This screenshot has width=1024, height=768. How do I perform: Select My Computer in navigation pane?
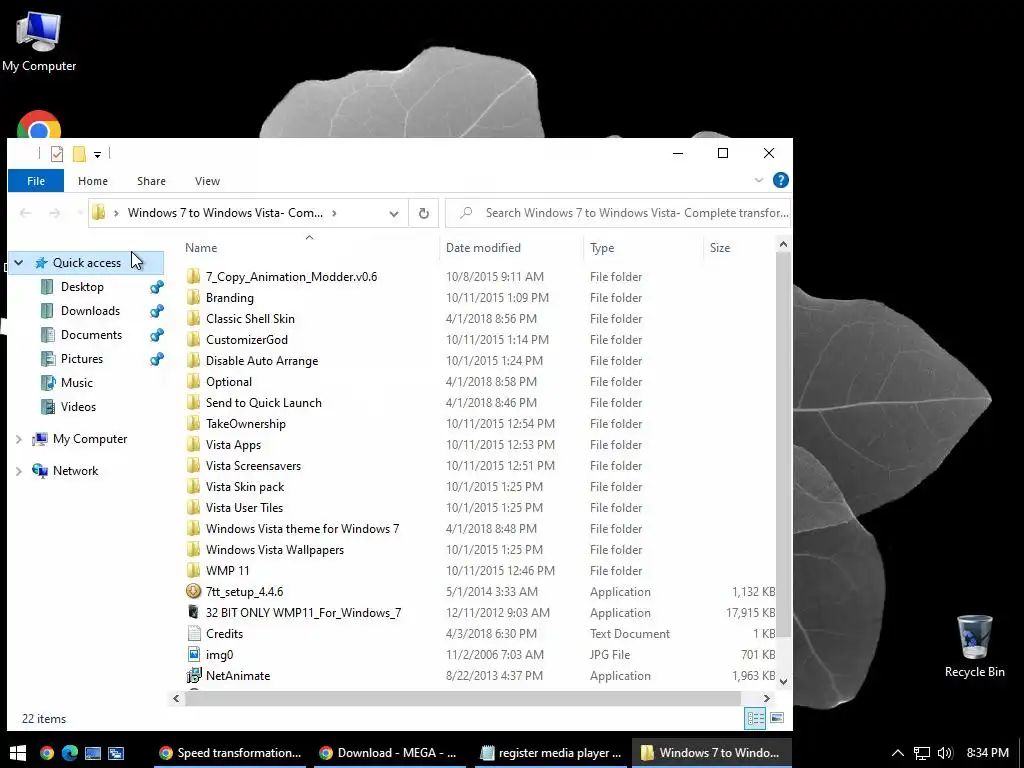click(x=90, y=439)
